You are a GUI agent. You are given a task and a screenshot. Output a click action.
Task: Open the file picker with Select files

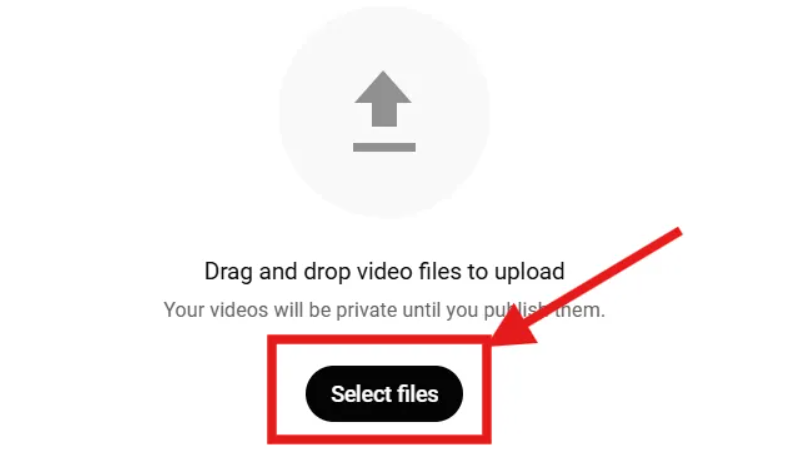coord(384,394)
